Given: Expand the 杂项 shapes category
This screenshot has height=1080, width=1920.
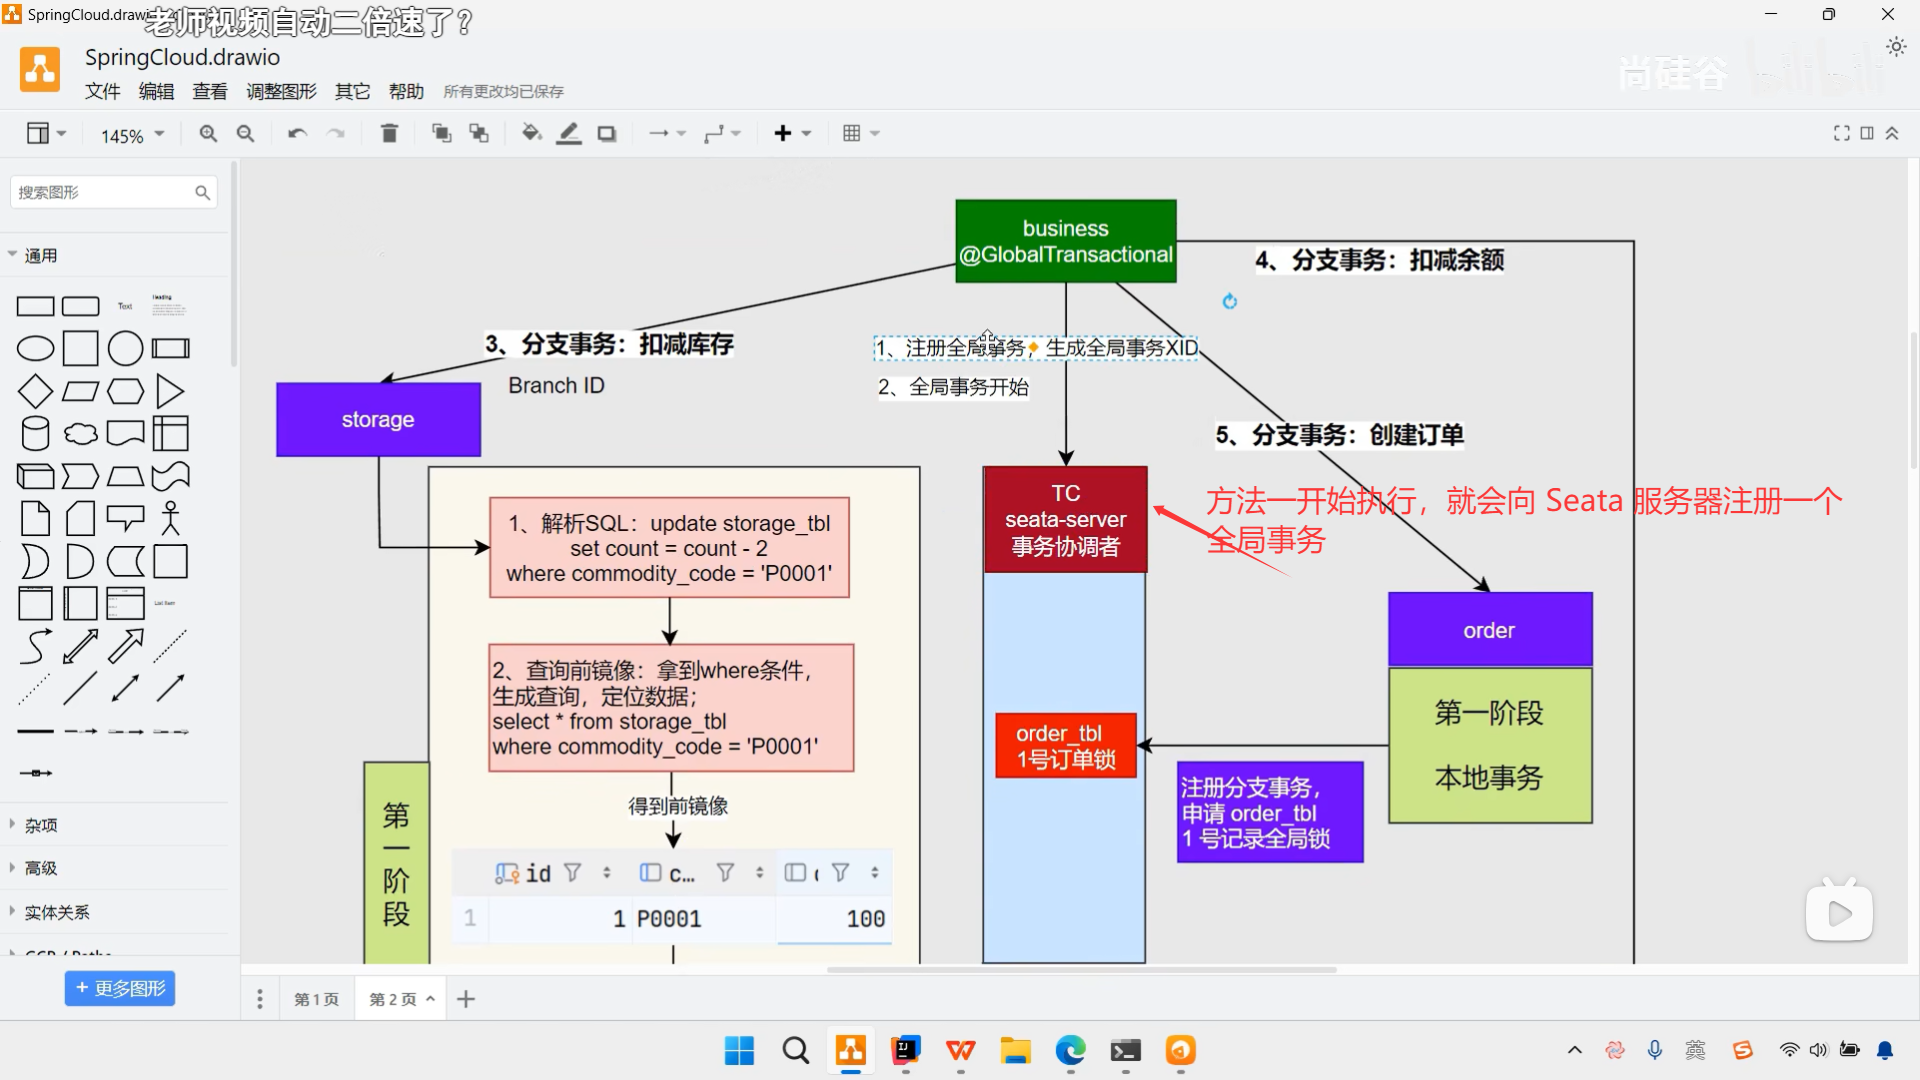Looking at the screenshot, I should pos(41,825).
